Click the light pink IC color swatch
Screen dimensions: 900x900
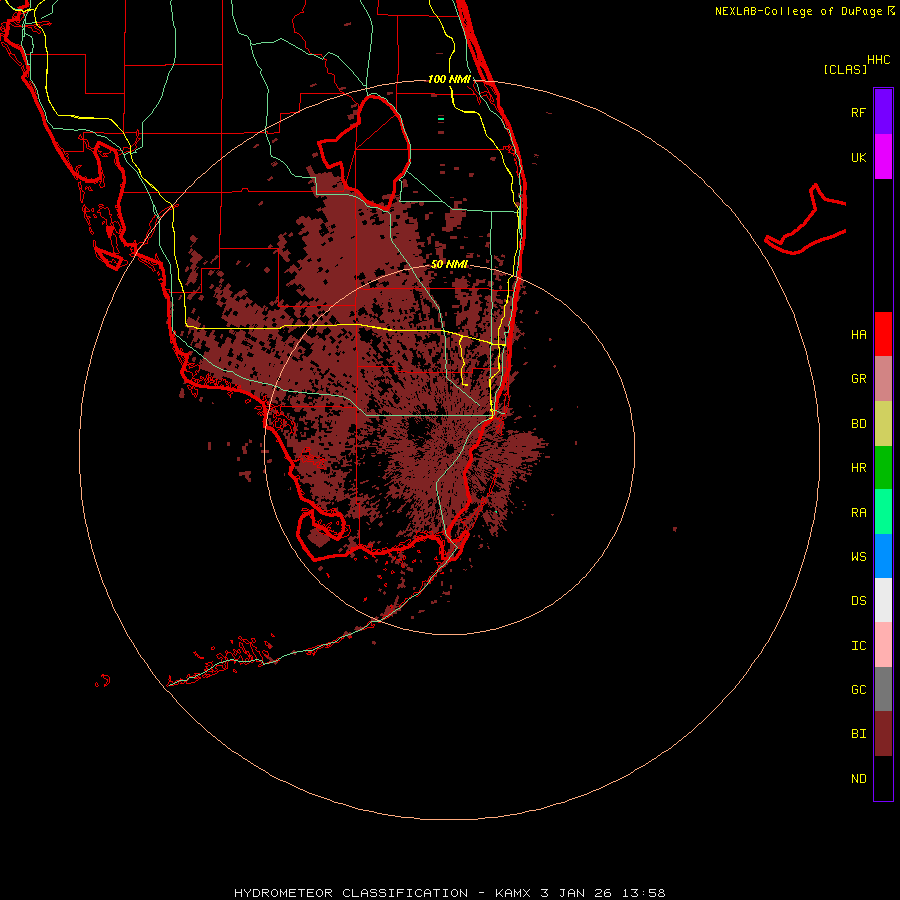pos(883,645)
